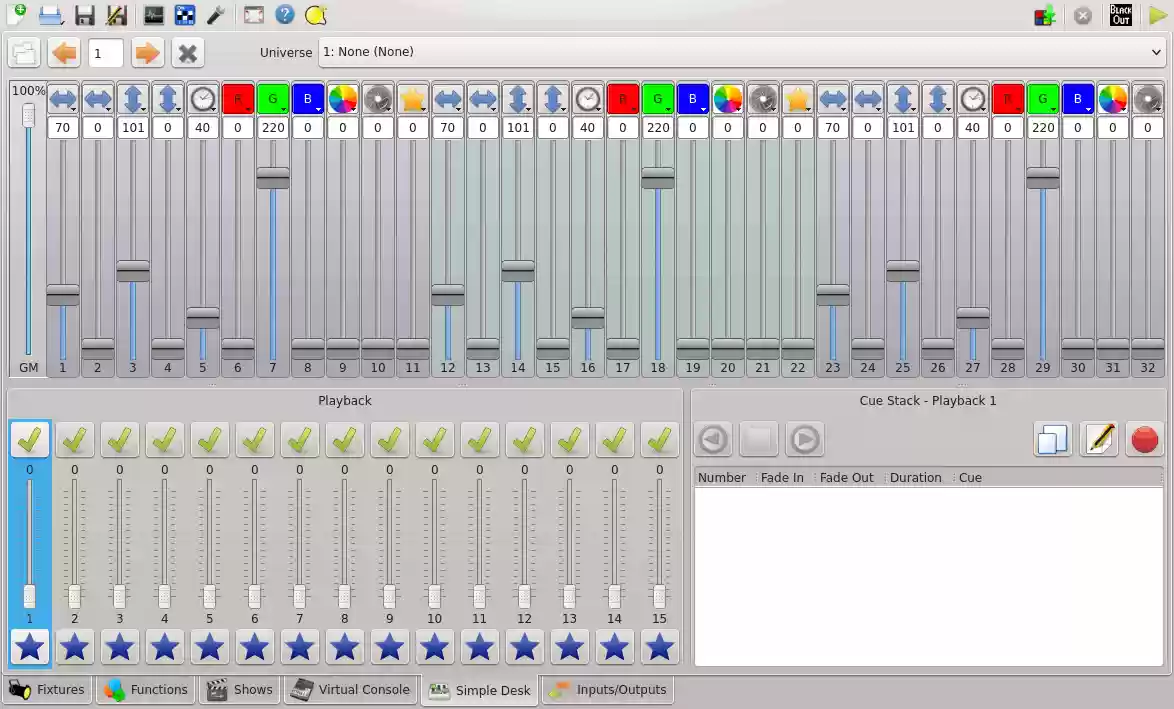Open the channel 8 blue type button
1174x709 pixels.
click(x=308, y=99)
